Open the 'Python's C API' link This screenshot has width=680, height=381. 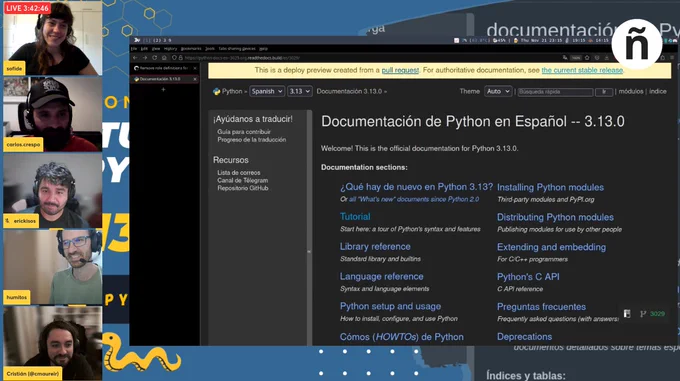[528, 277]
